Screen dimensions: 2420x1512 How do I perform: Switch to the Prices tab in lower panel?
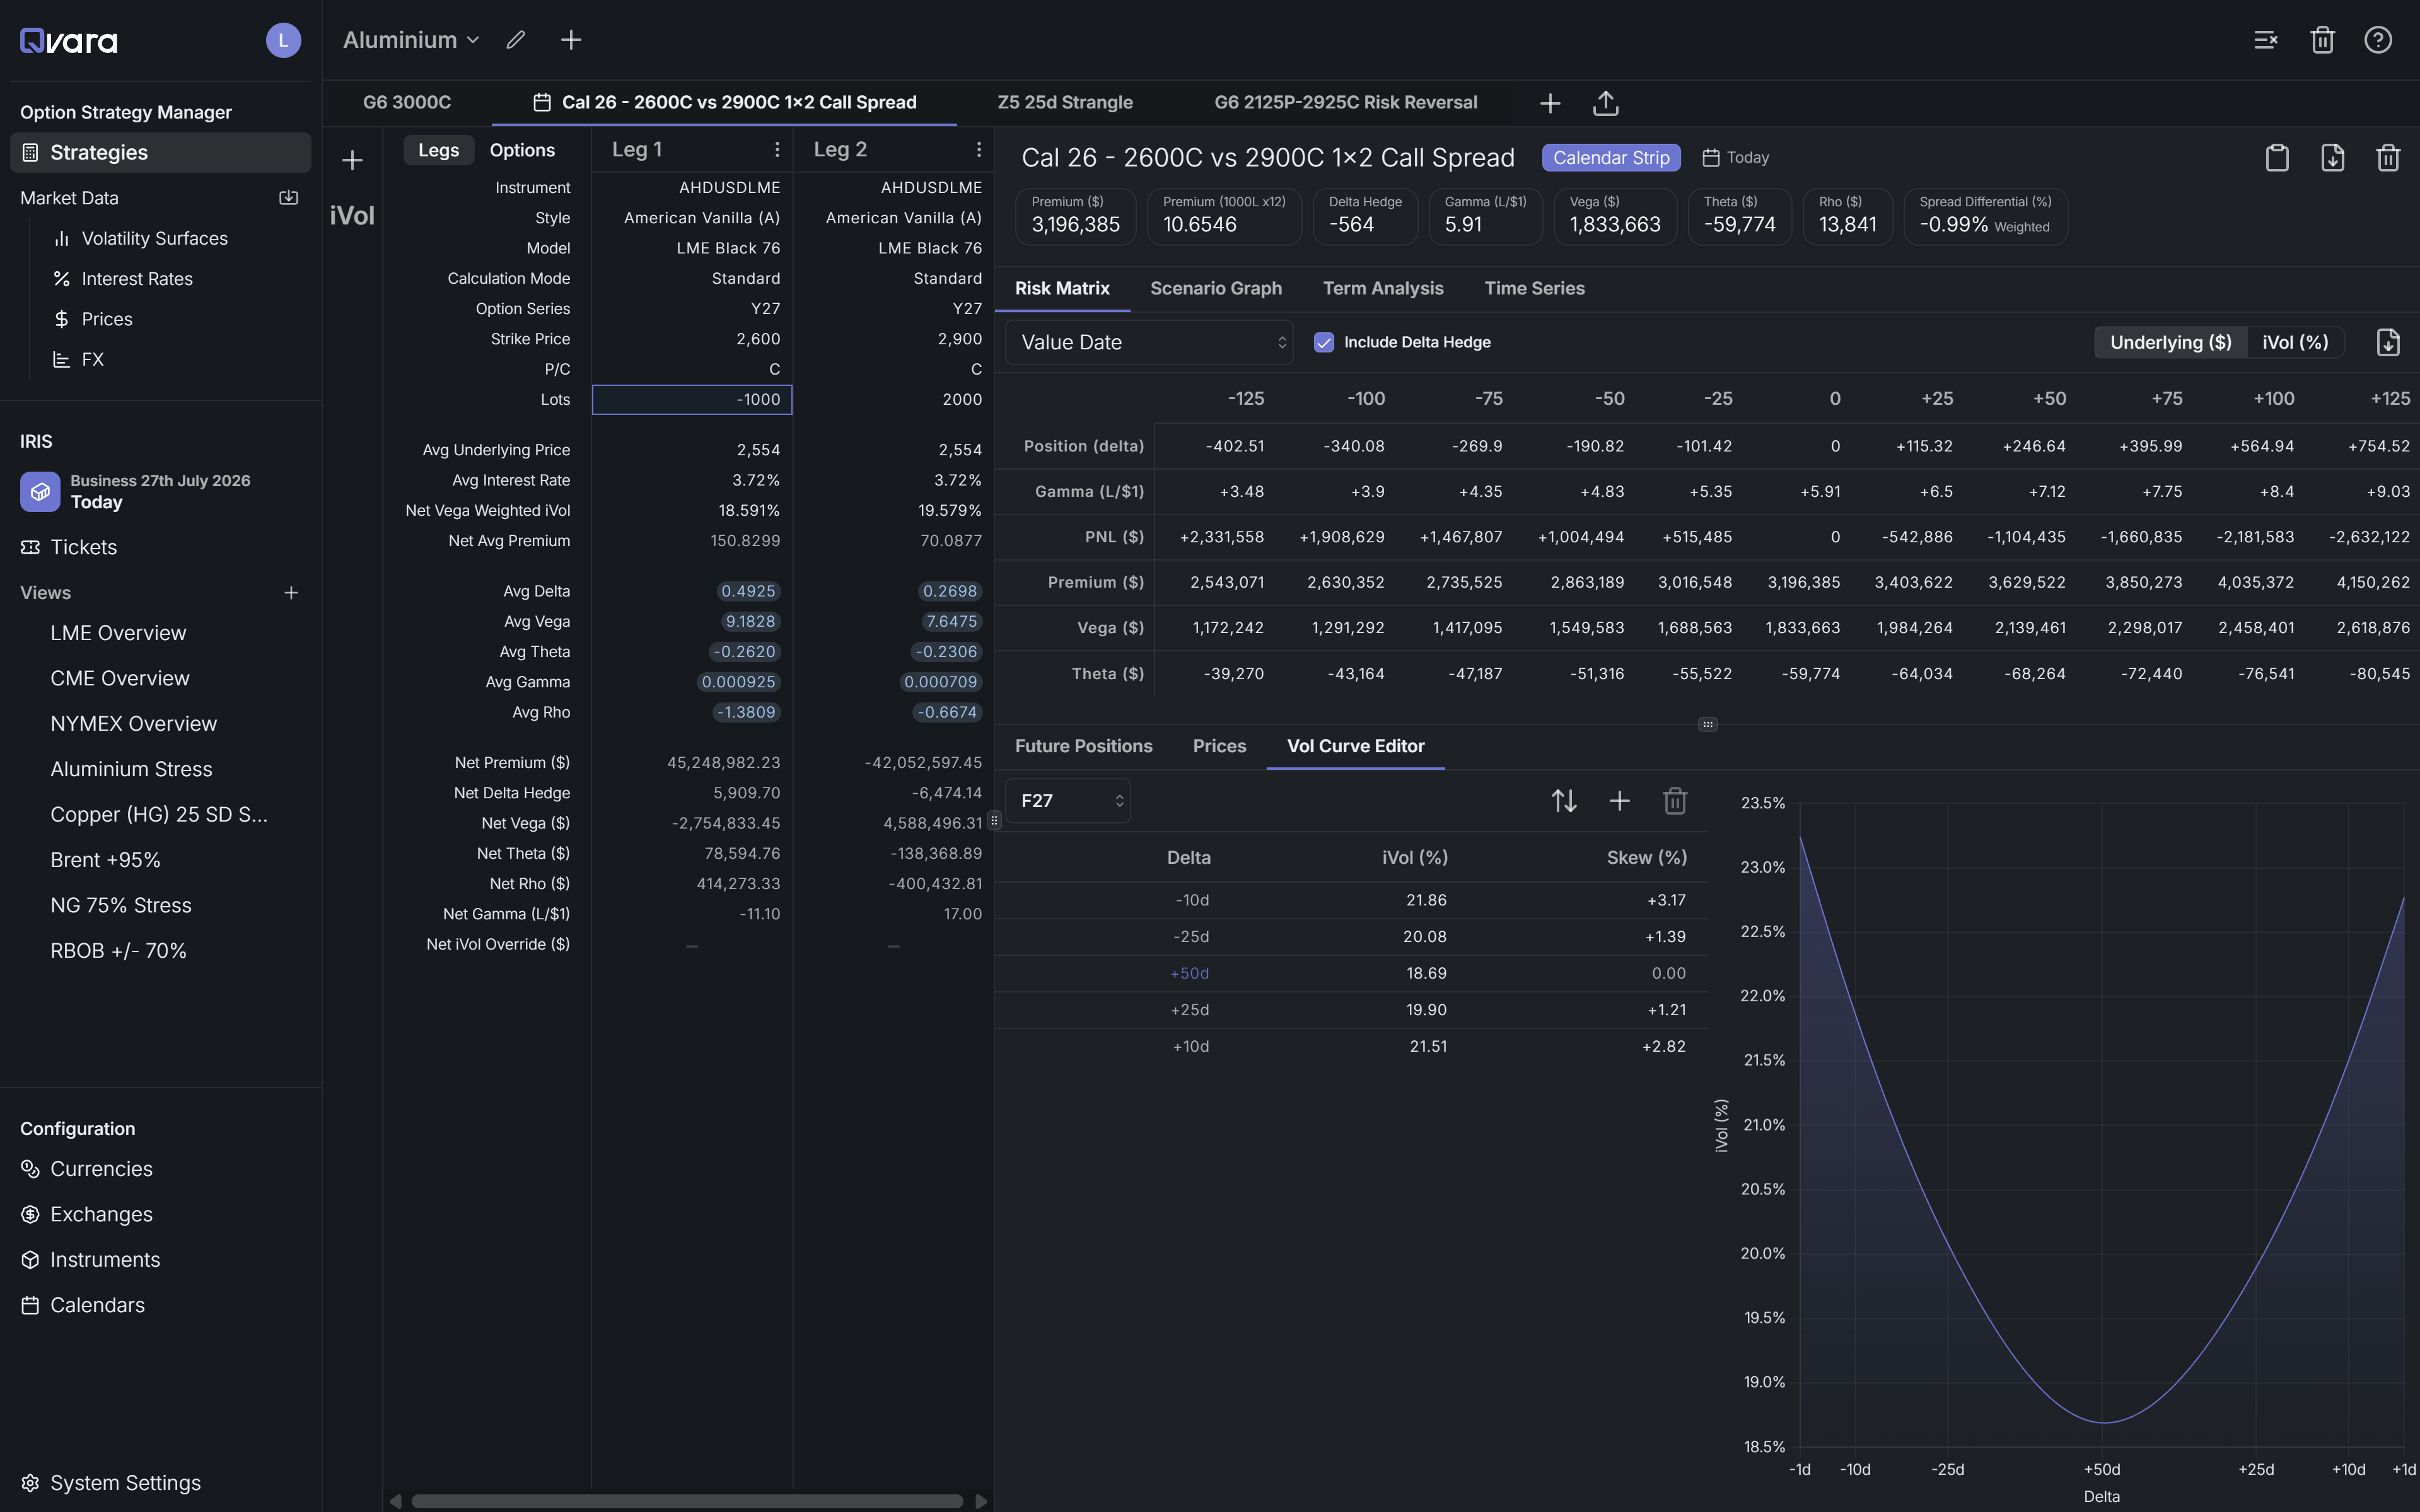point(1219,746)
